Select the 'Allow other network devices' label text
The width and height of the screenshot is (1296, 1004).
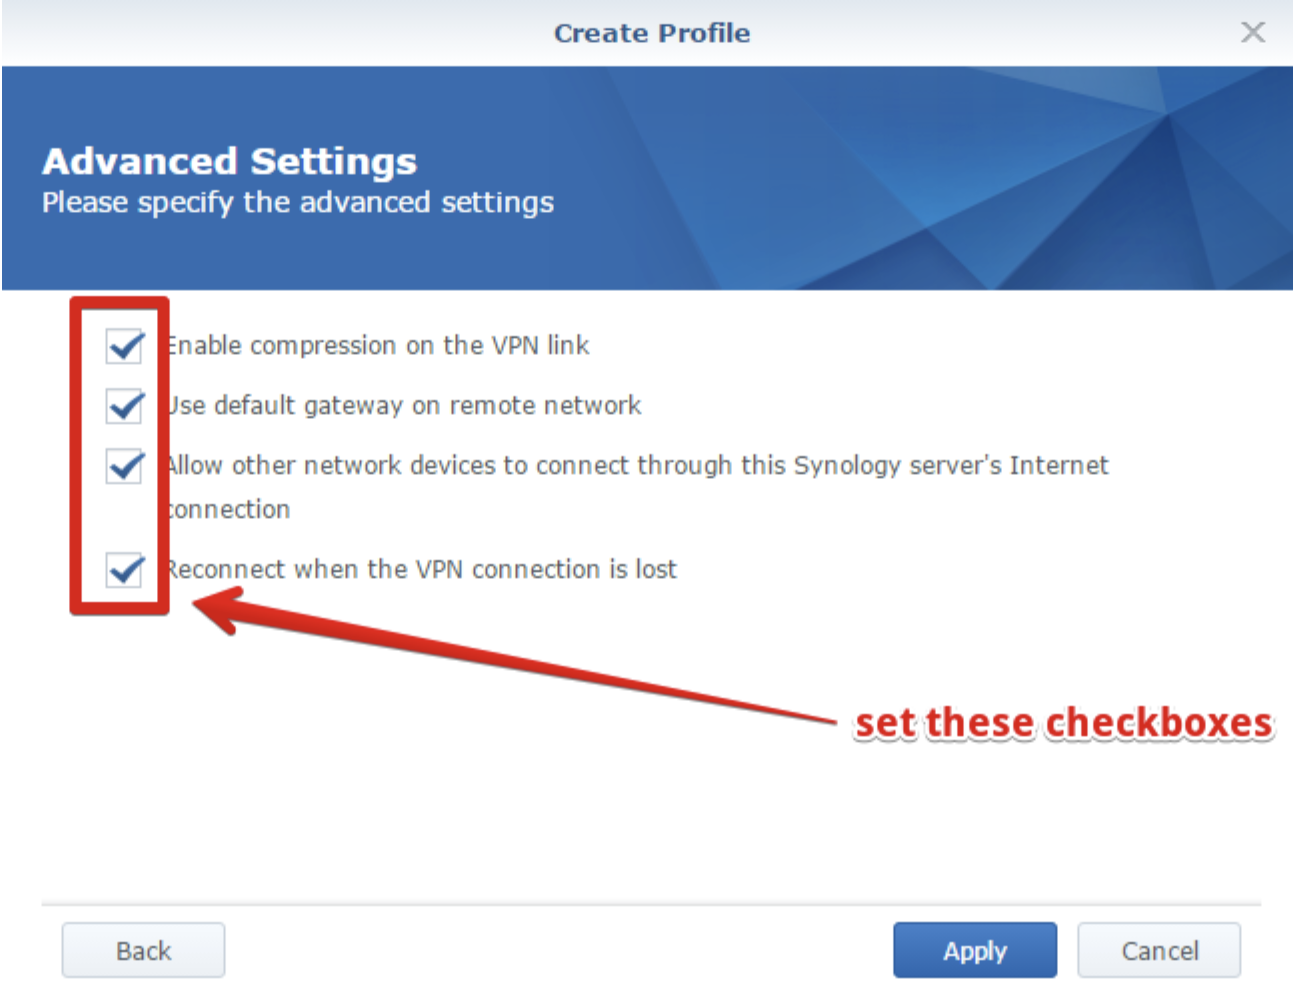(x=638, y=487)
